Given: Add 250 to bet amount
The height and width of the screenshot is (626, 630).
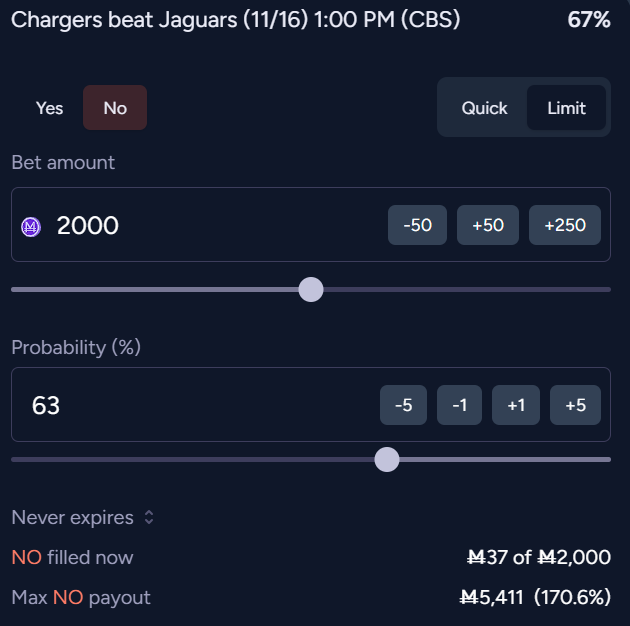Looking at the screenshot, I should [x=565, y=225].
